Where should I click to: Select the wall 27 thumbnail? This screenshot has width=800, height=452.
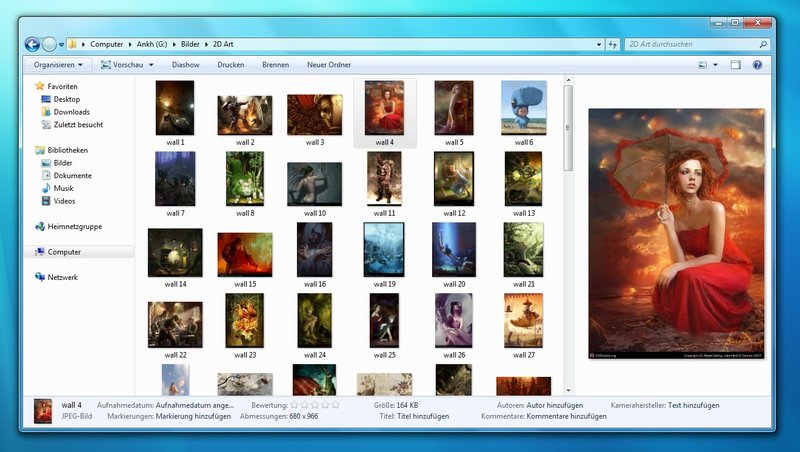pyautogui.click(x=523, y=320)
